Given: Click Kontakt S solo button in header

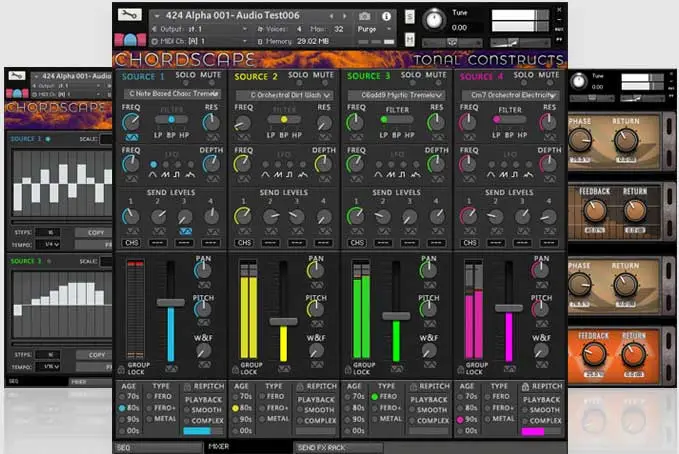Looking at the screenshot, I should (409, 17).
